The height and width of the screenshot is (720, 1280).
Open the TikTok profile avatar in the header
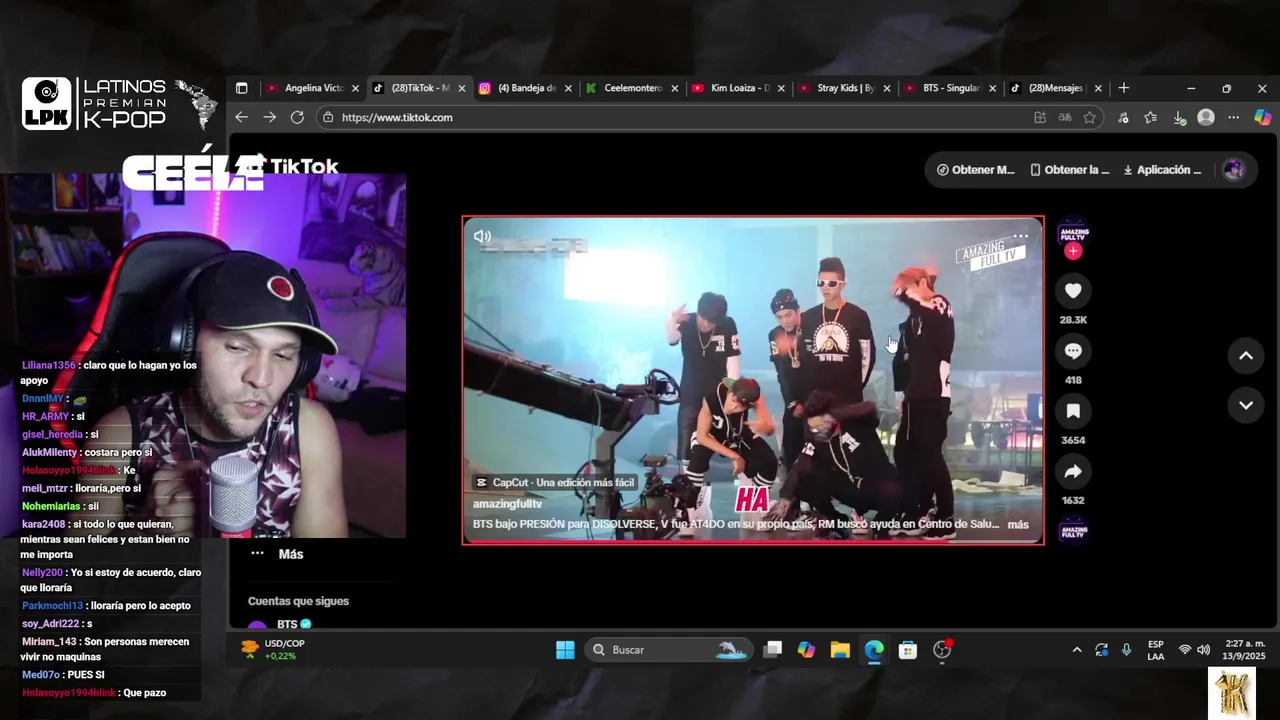pyautogui.click(x=1234, y=170)
